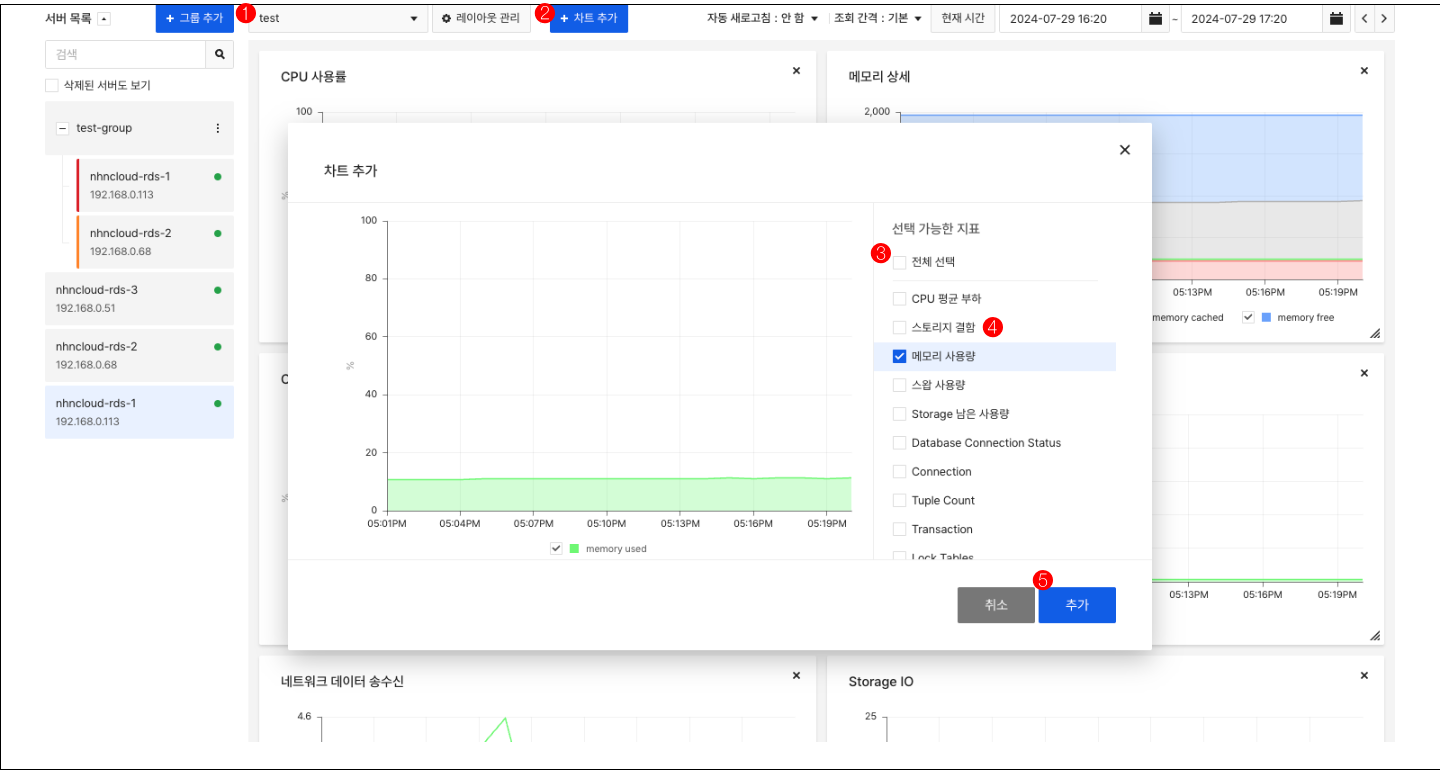Viewport: 1440px width, 770px height.
Task: Check the 스토리지 결함 metric
Action: 899,327
